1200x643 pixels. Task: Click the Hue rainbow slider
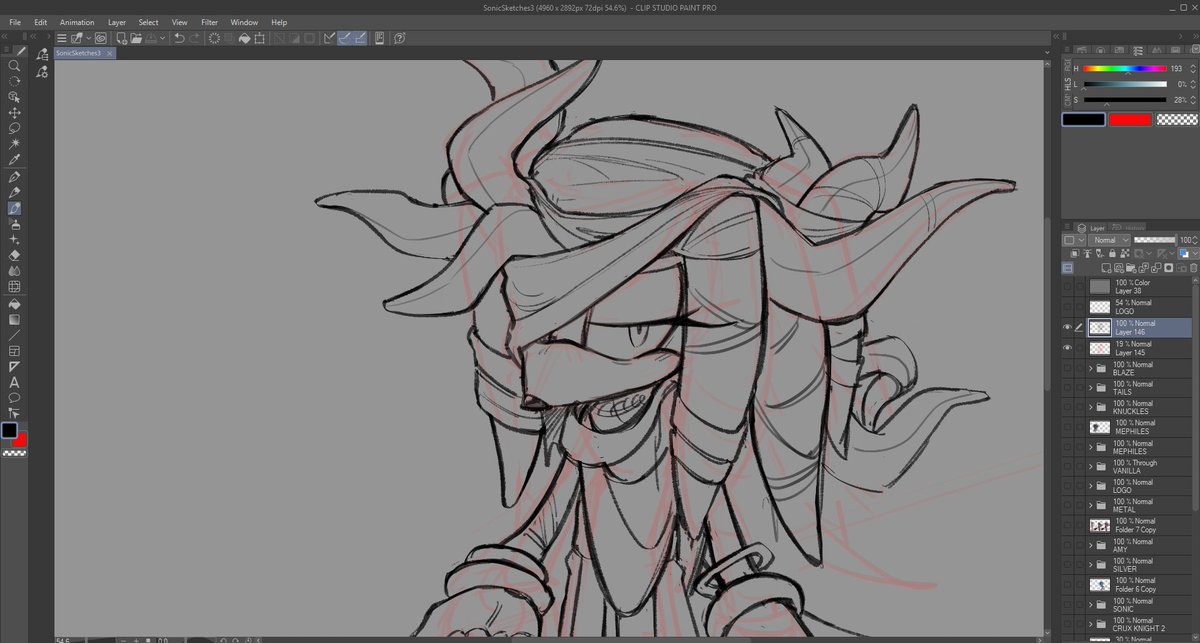(x=1125, y=69)
